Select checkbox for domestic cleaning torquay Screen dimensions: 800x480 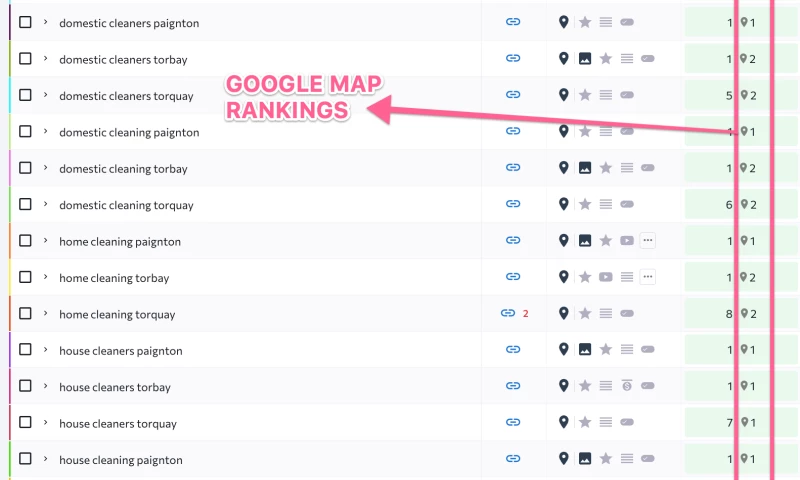click(x=26, y=204)
